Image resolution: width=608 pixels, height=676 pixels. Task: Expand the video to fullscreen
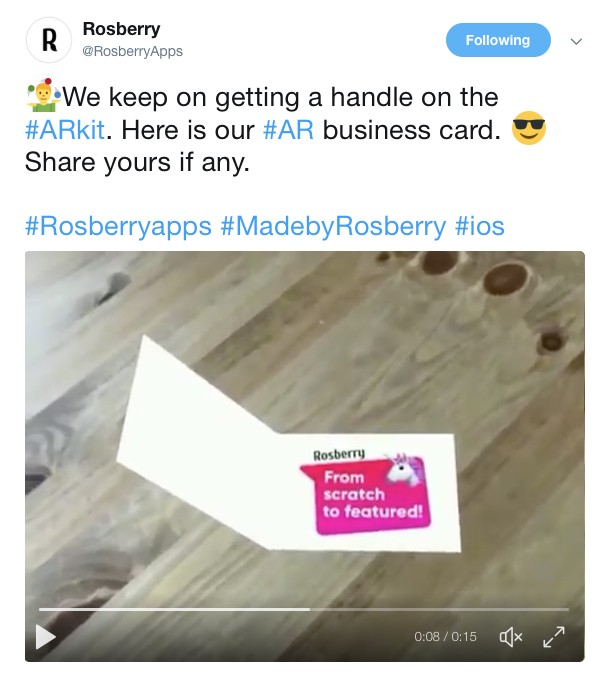click(554, 637)
